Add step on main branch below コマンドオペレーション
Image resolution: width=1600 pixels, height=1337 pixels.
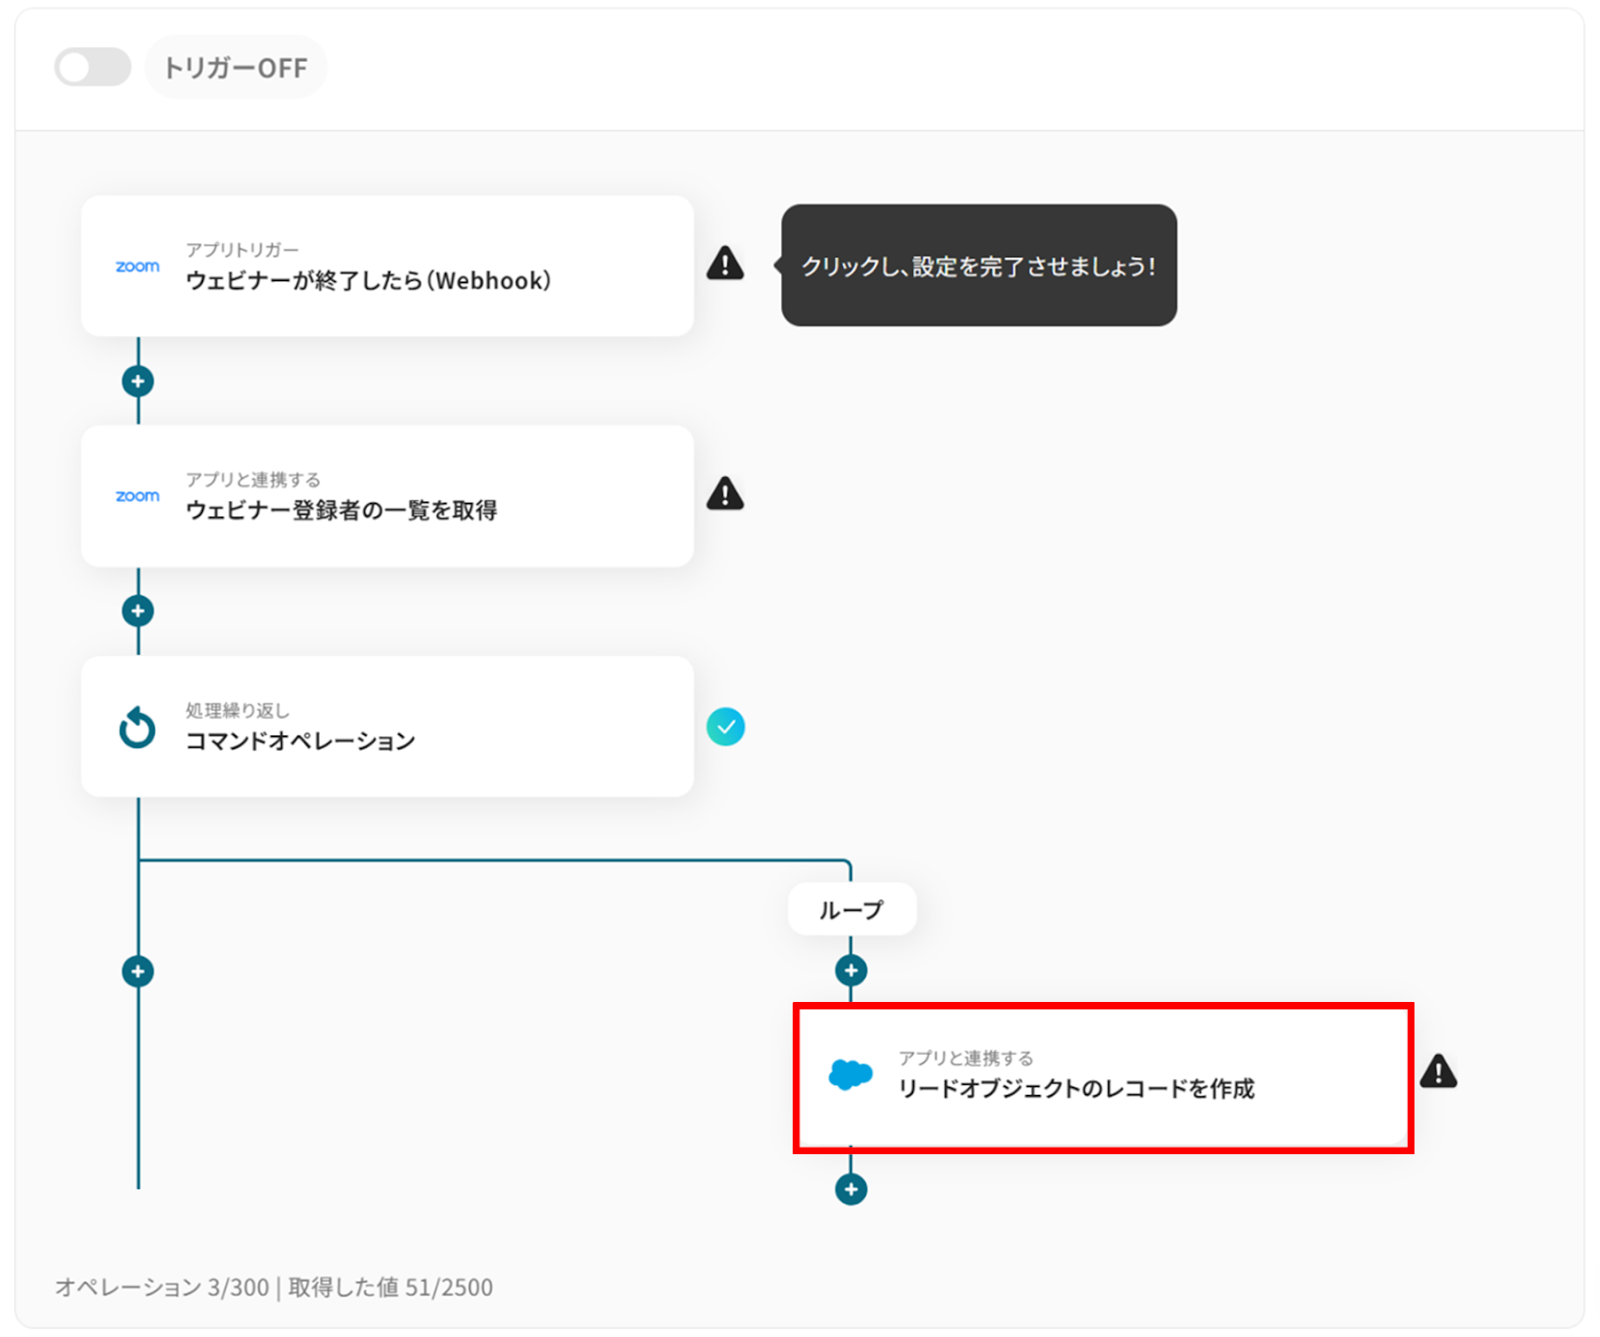click(x=138, y=971)
